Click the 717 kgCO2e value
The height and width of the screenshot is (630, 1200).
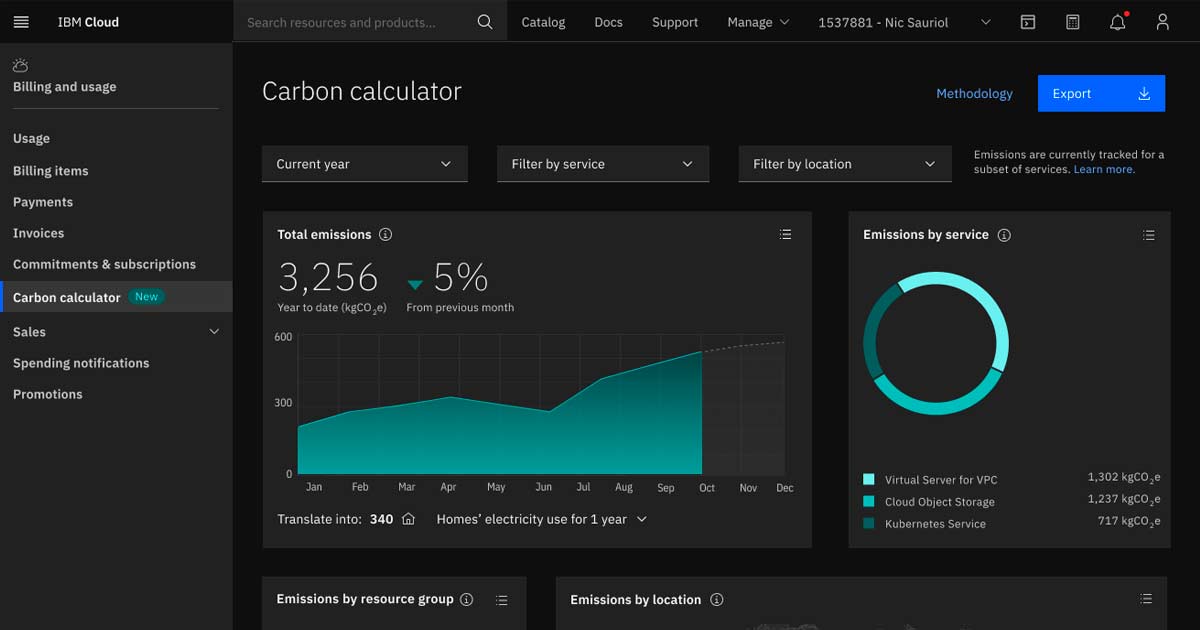[x=1129, y=522]
